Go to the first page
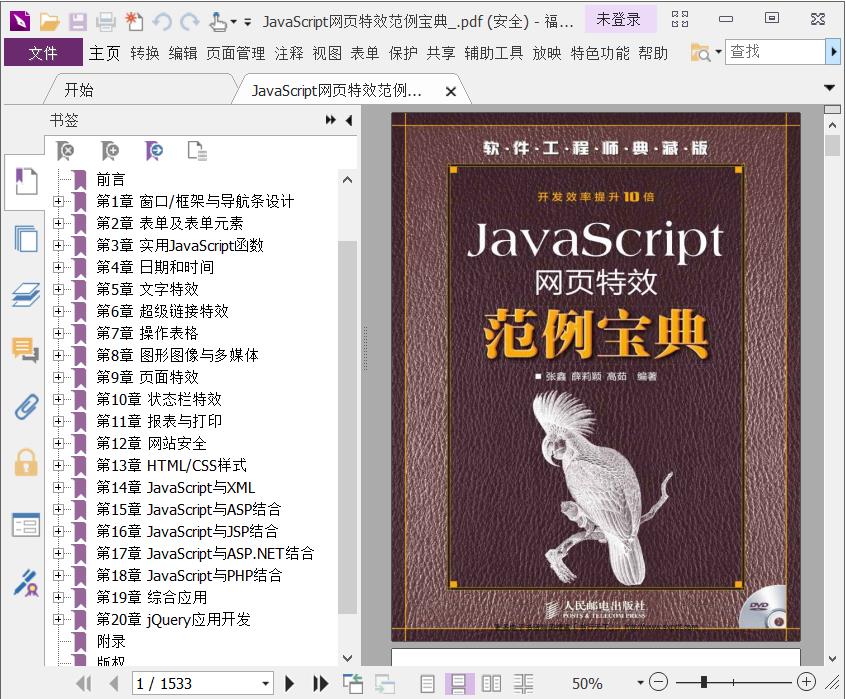The image size is (846, 699). (84, 684)
